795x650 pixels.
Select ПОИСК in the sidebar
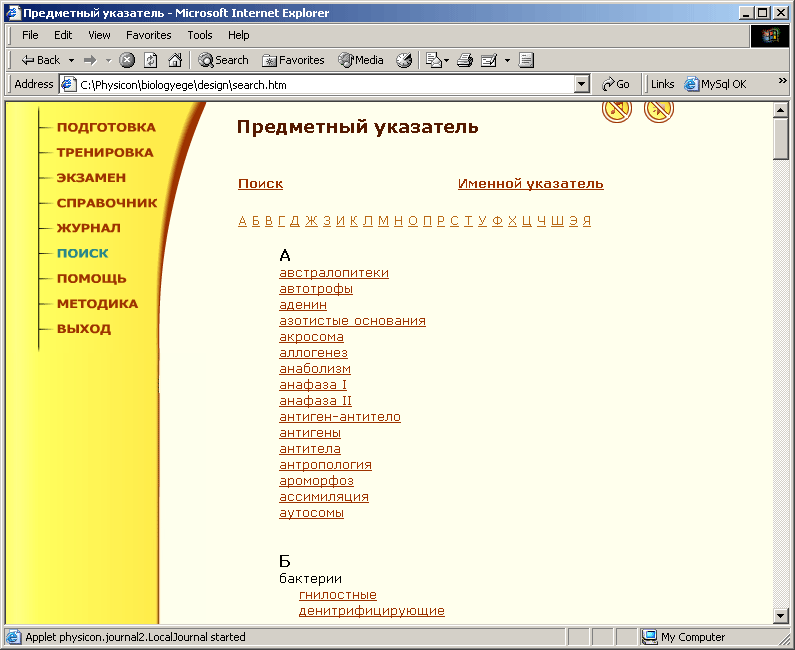click(83, 254)
